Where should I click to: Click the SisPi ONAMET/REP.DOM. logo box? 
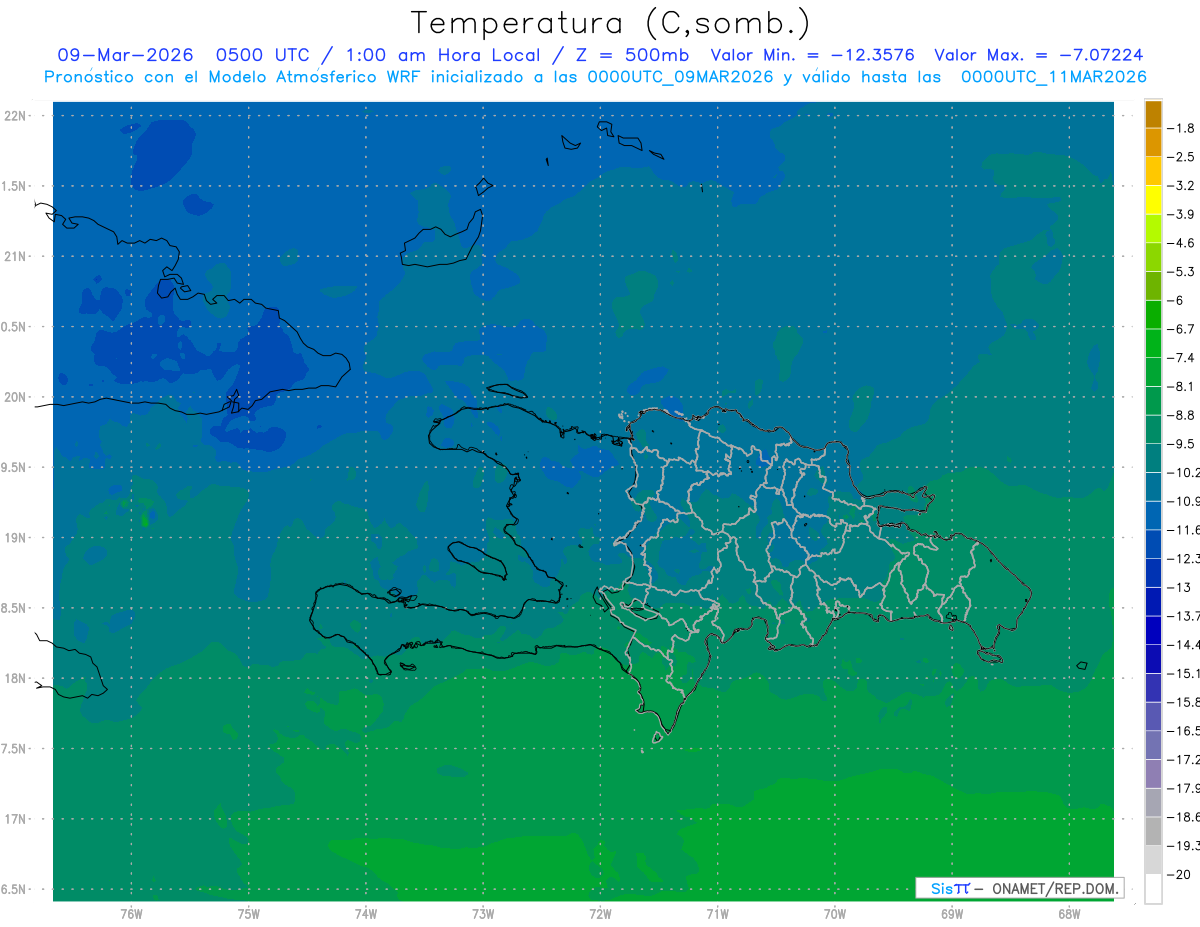1020,888
